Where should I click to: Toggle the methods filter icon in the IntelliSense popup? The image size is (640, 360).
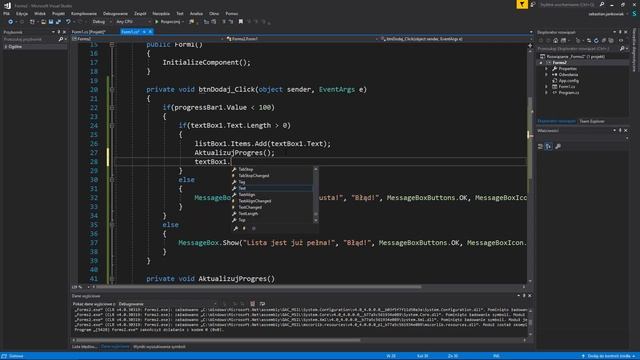click(253, 229)
